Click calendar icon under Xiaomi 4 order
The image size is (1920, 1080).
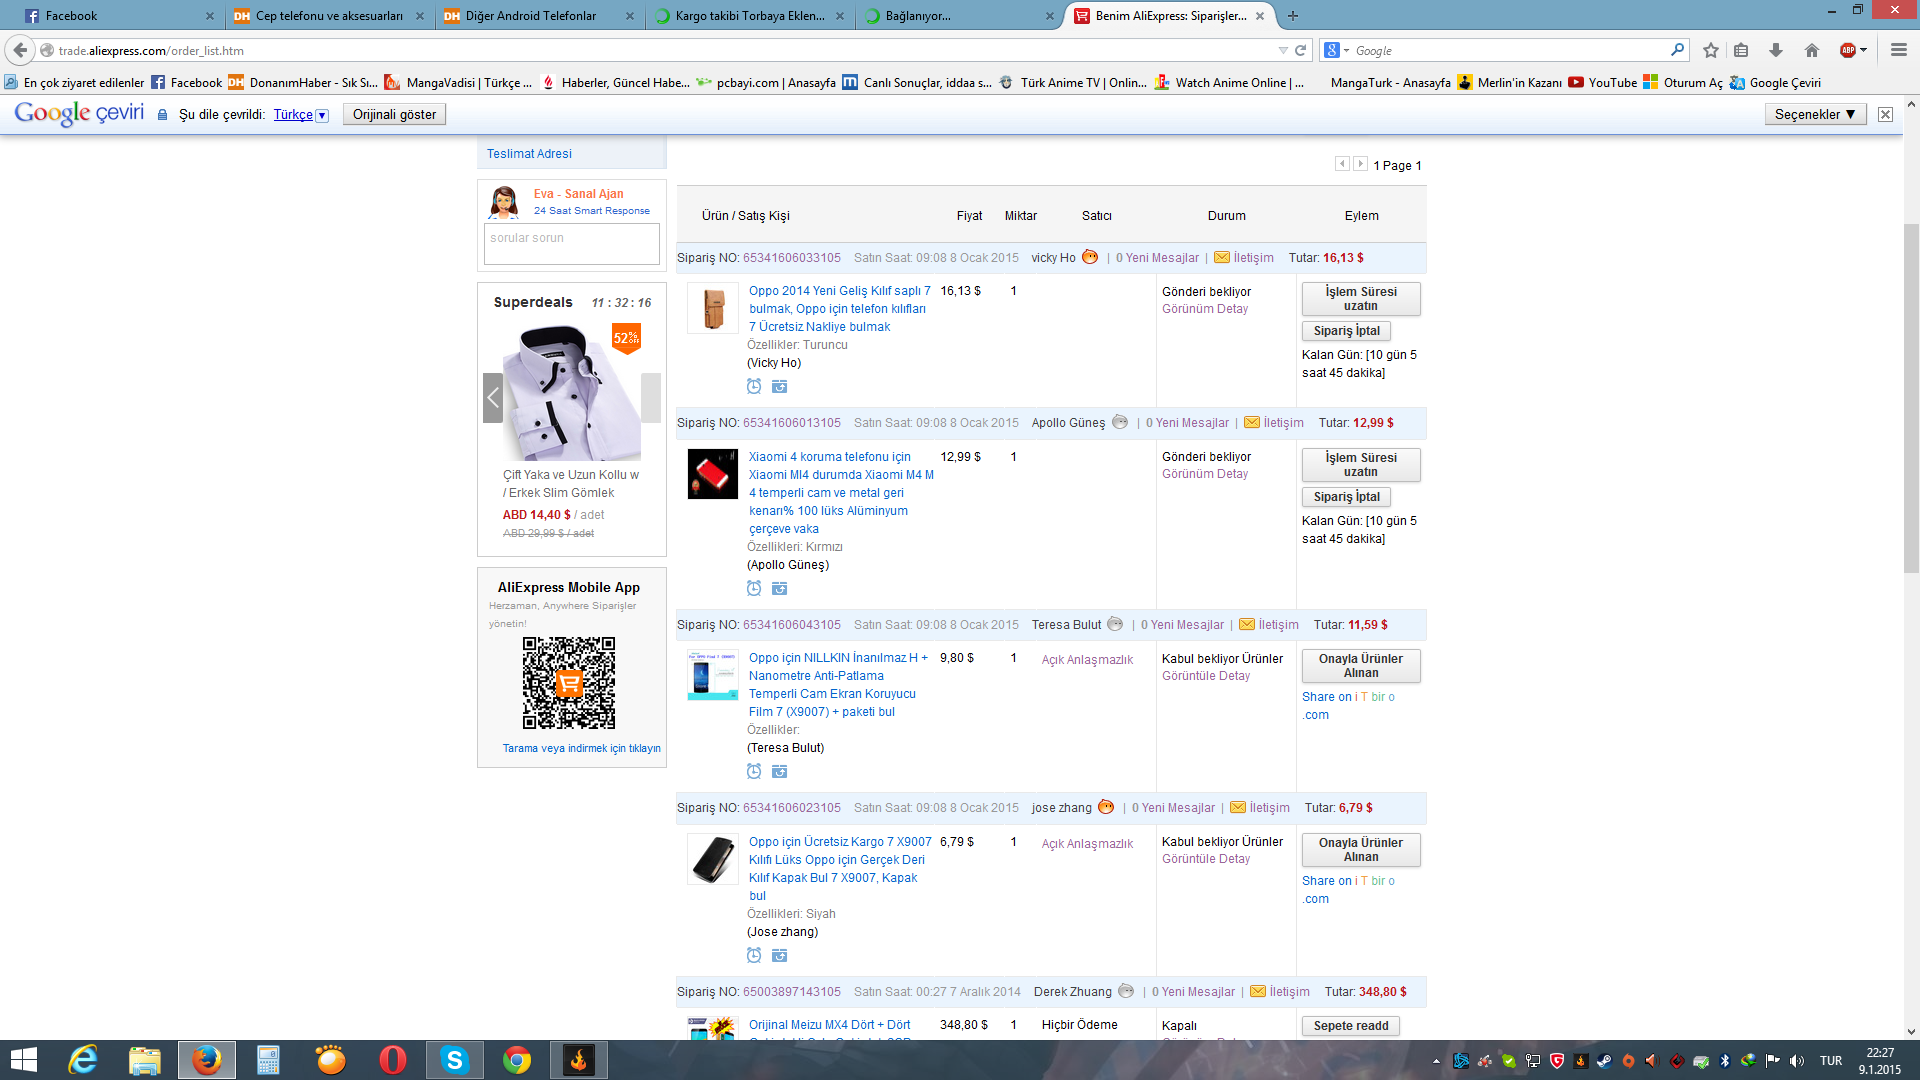point(780,588)
